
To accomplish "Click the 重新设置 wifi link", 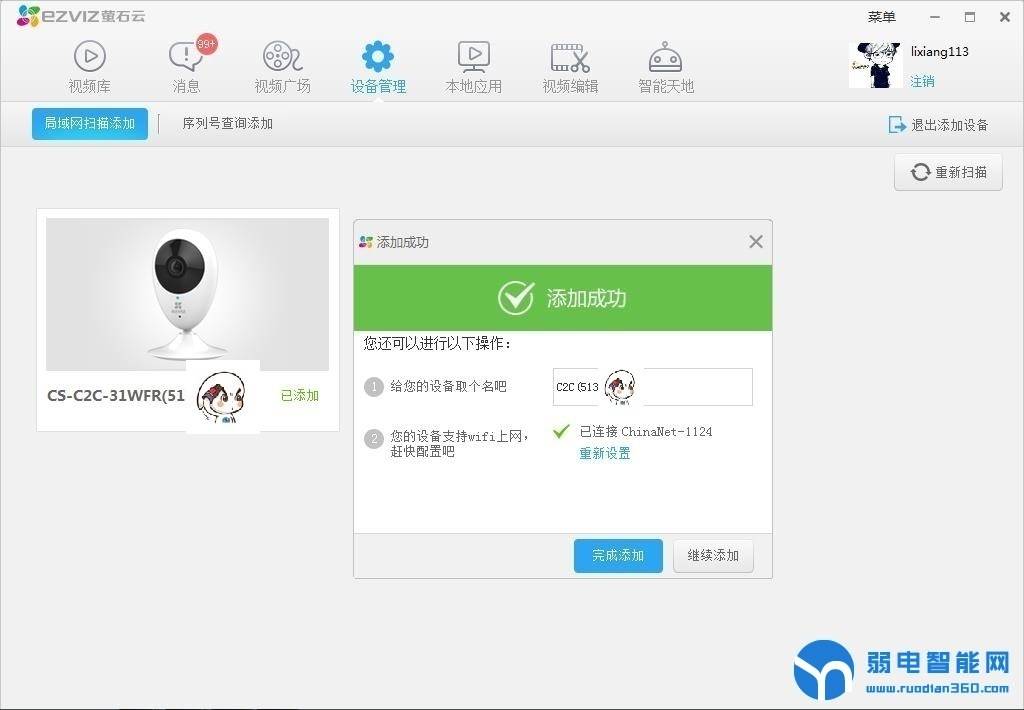I will point(605,453).
